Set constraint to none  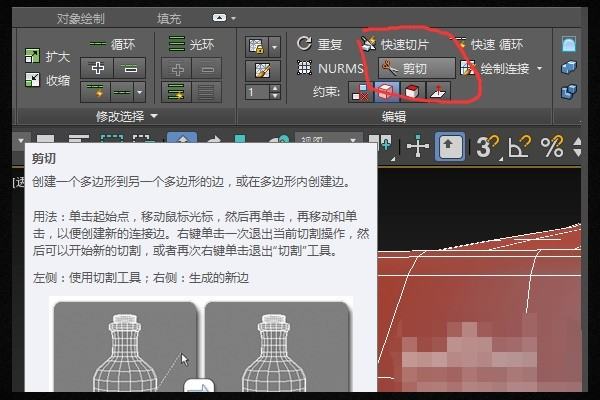(x=361, y=92)
